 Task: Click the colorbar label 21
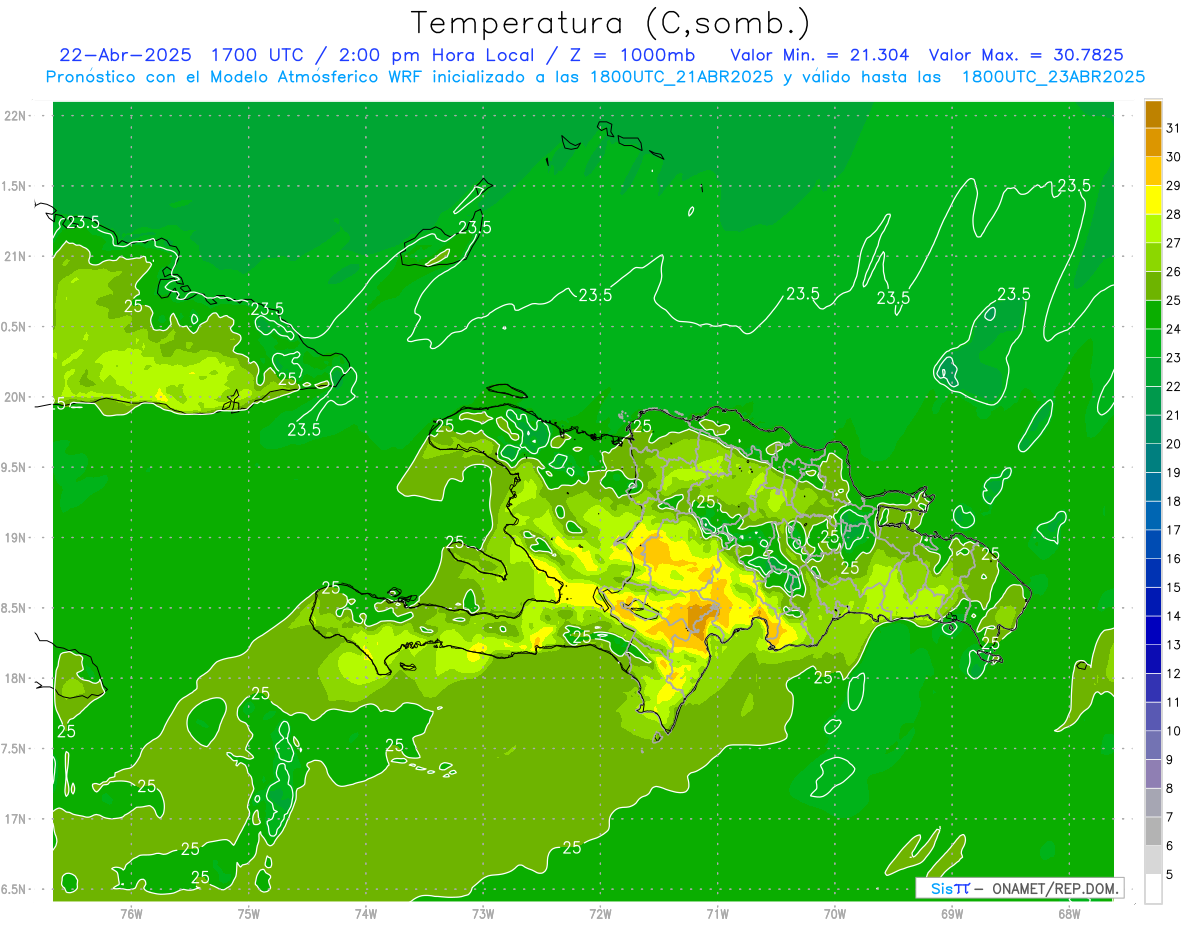[1174, 415]
